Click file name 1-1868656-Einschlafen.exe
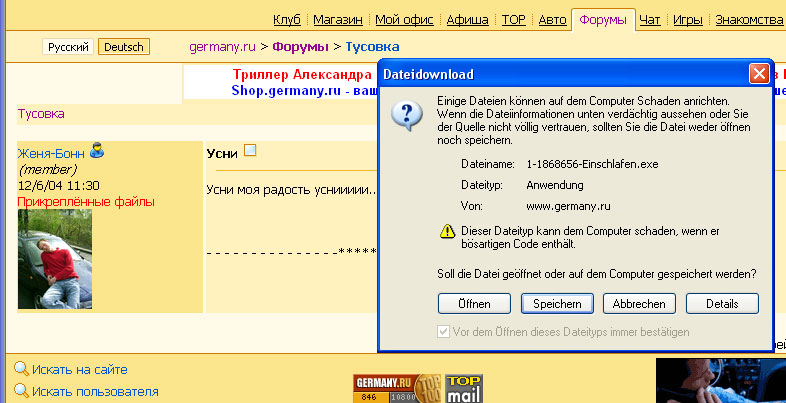This screenshot has height=403, width=786. tap(592, 164)
